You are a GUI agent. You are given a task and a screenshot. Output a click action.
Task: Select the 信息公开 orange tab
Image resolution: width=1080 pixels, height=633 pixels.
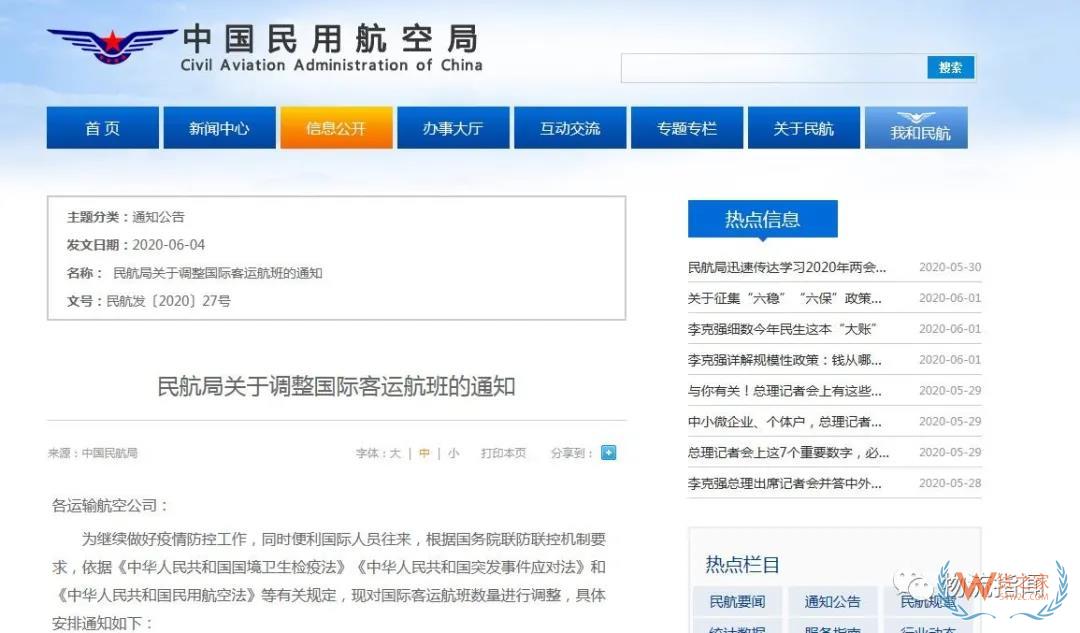coord(336,128)
